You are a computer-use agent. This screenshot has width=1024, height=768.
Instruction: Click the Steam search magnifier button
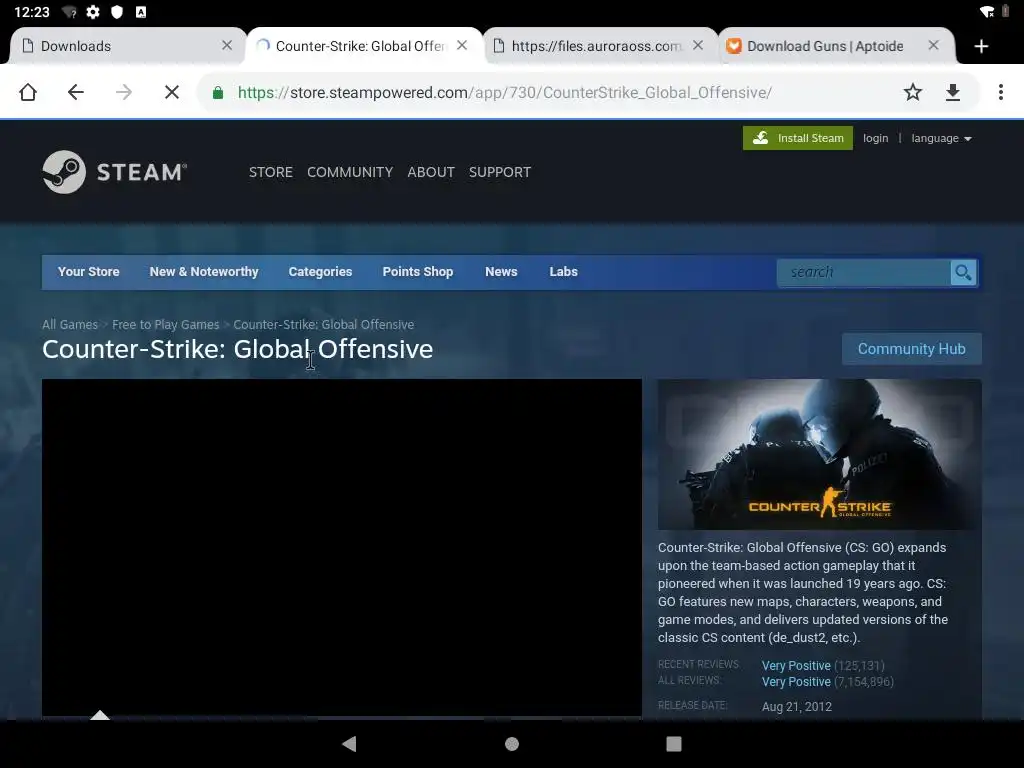click(963, 272)
